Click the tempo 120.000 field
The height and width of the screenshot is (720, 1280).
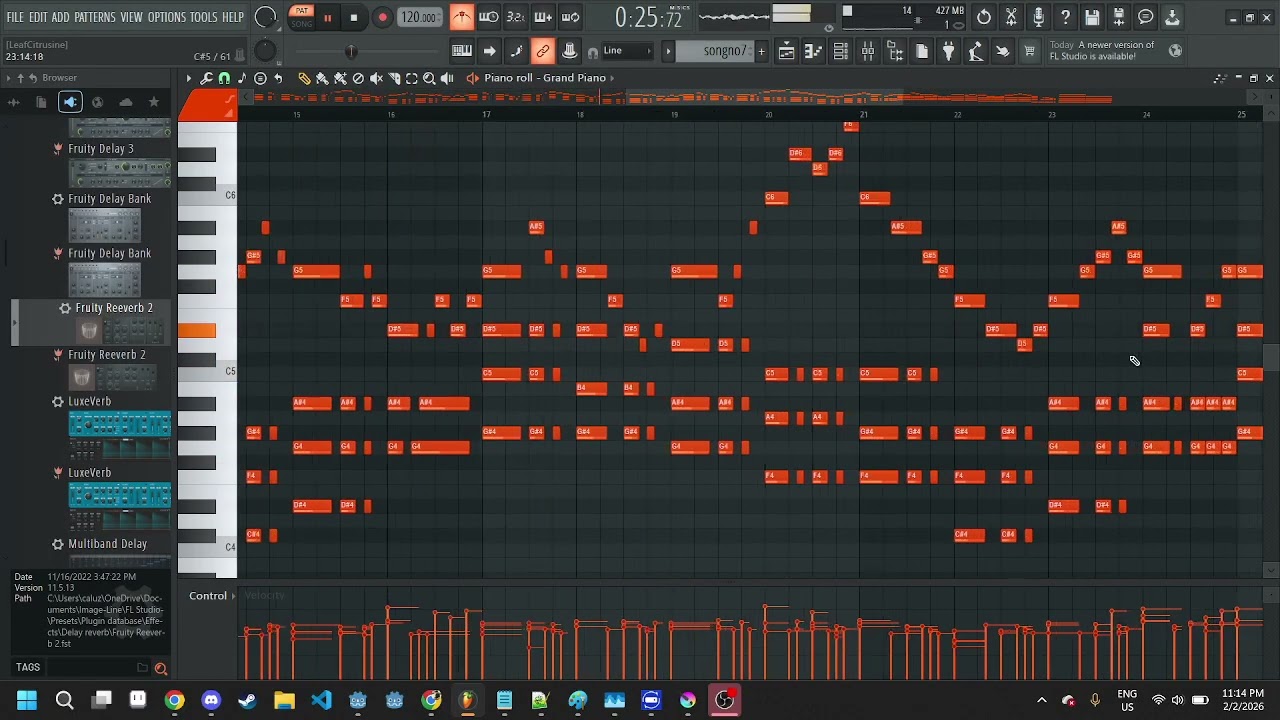point(420,17)
